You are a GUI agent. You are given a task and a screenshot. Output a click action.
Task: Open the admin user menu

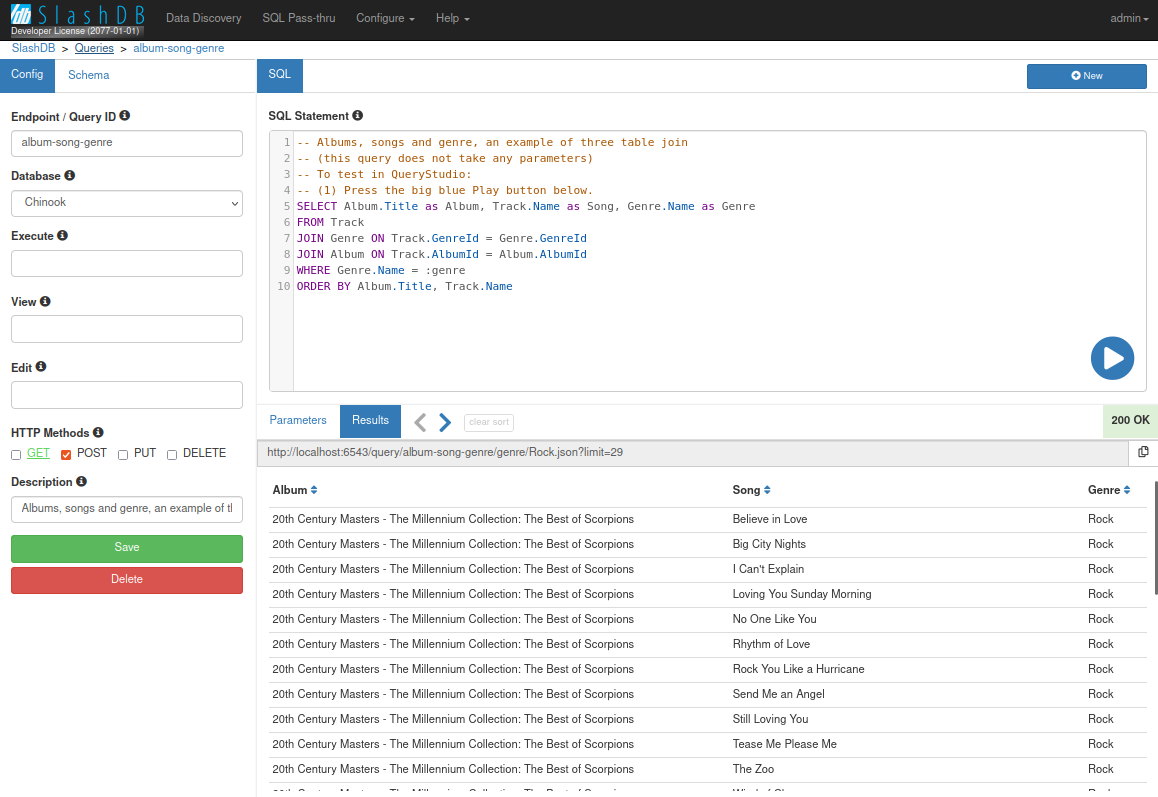pyautogui.click(x=1129, y=18)
